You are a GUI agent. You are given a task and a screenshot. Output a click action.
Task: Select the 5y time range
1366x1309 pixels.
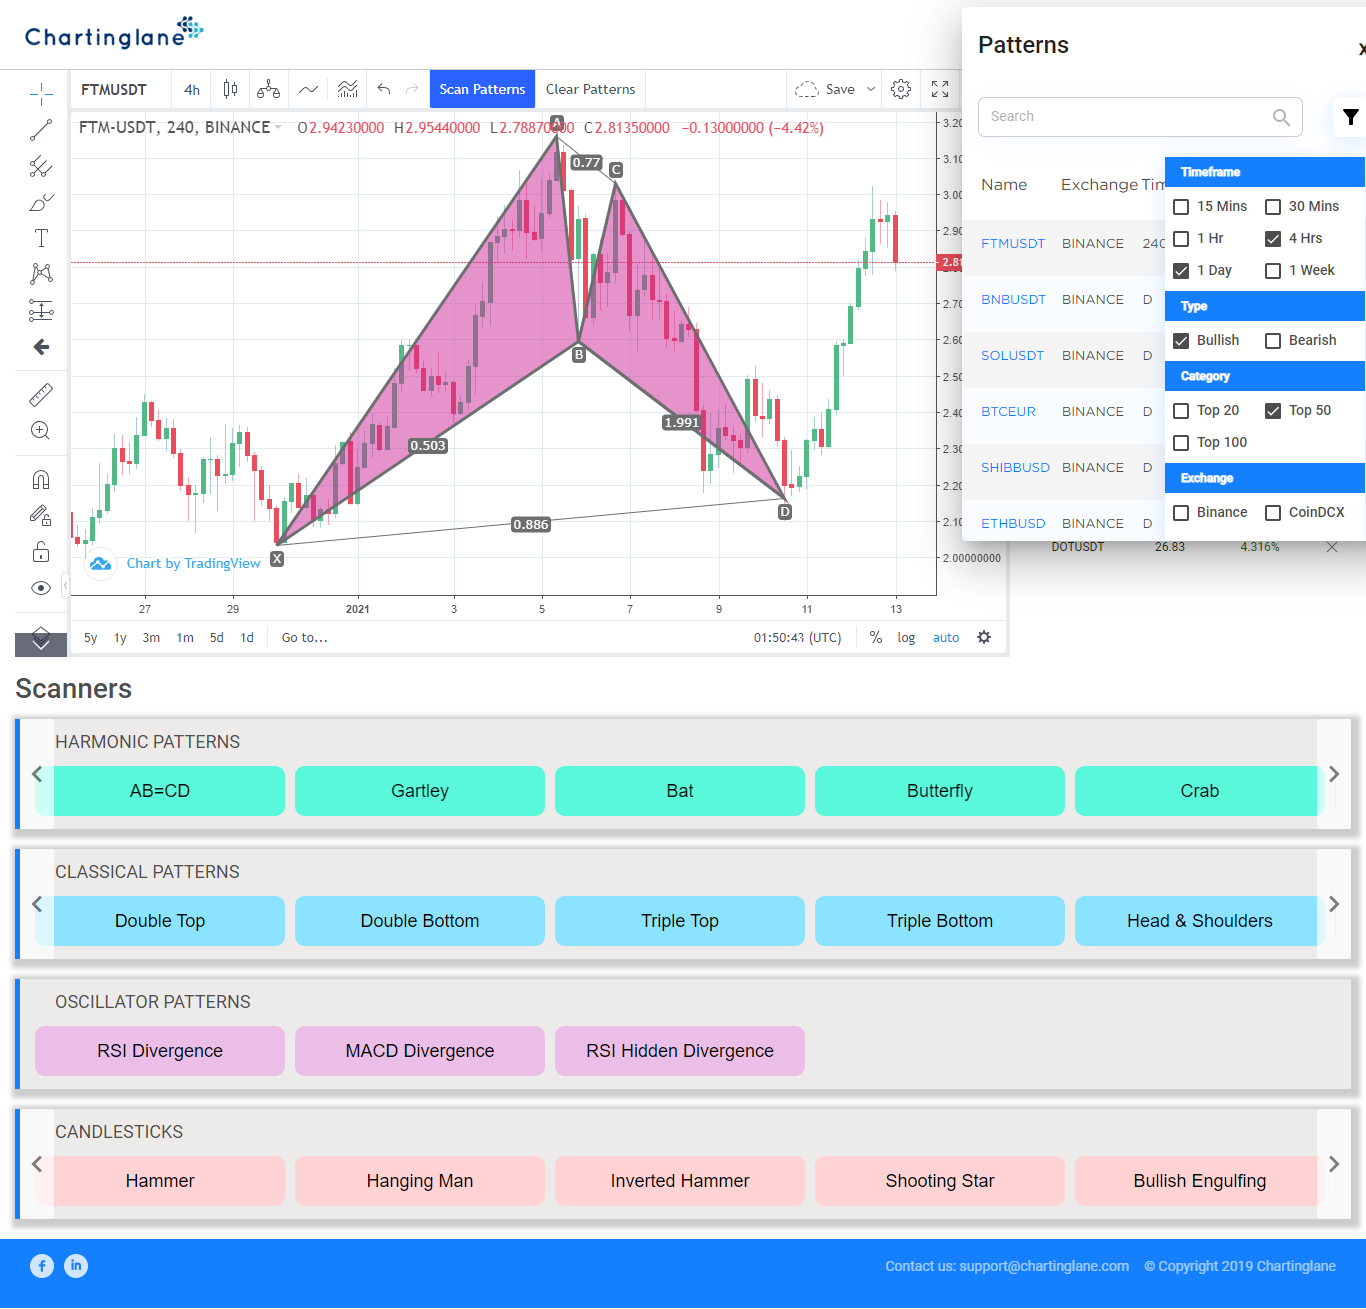point(91,638)
